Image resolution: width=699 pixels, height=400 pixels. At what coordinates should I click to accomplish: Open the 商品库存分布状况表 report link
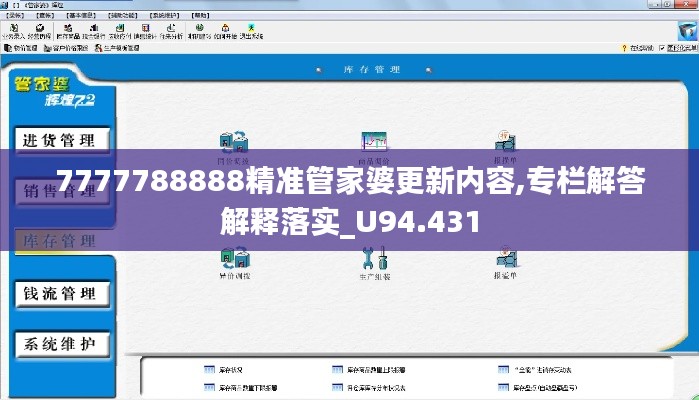(369, 388)
